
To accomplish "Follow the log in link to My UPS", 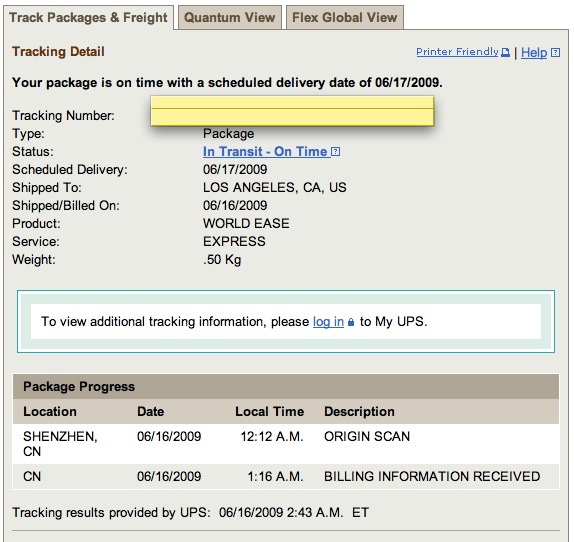I will [328, 322].
